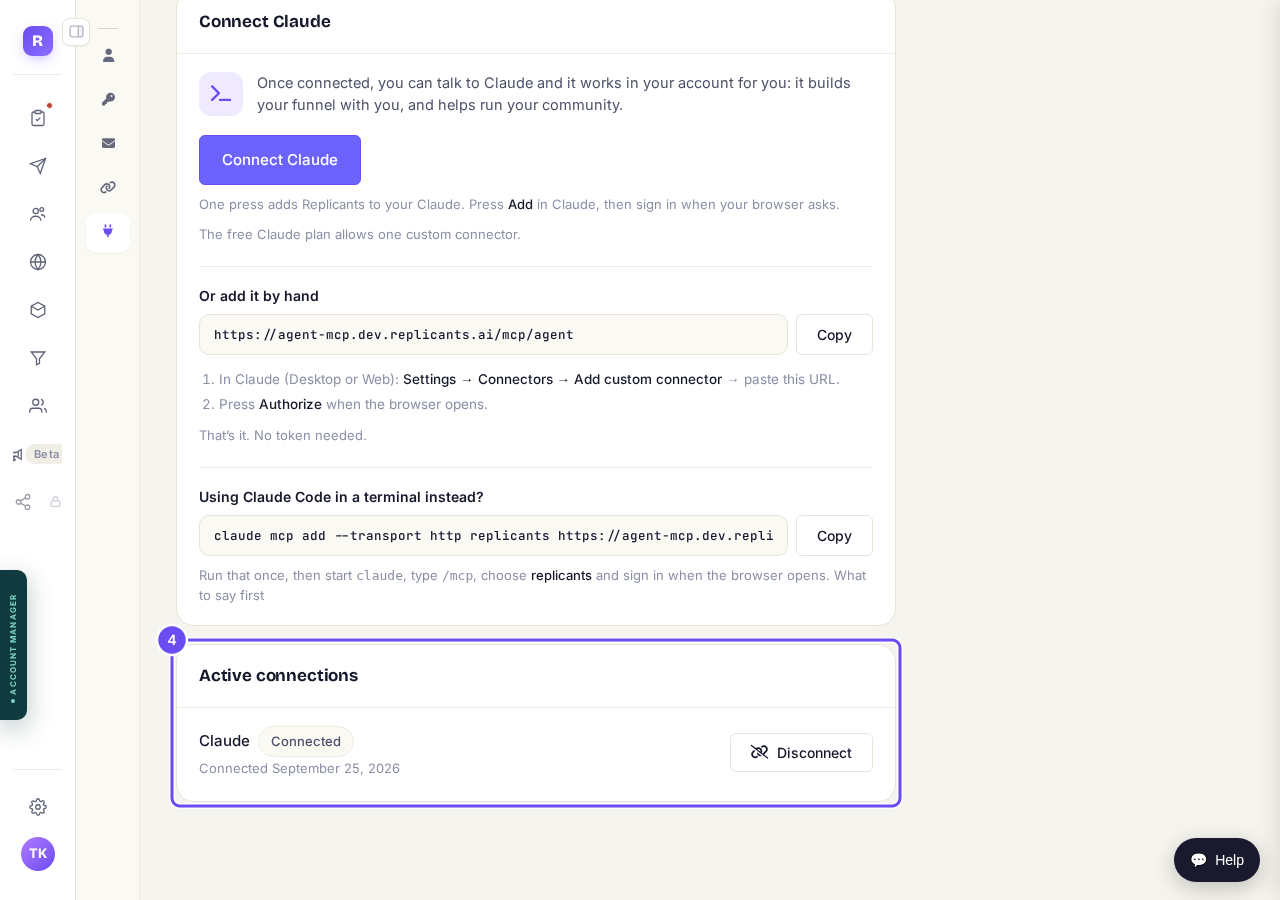This screenshot has width=1280, height=900.
Task: Open the funnel filter icon
Action: (x=38, y=358)
